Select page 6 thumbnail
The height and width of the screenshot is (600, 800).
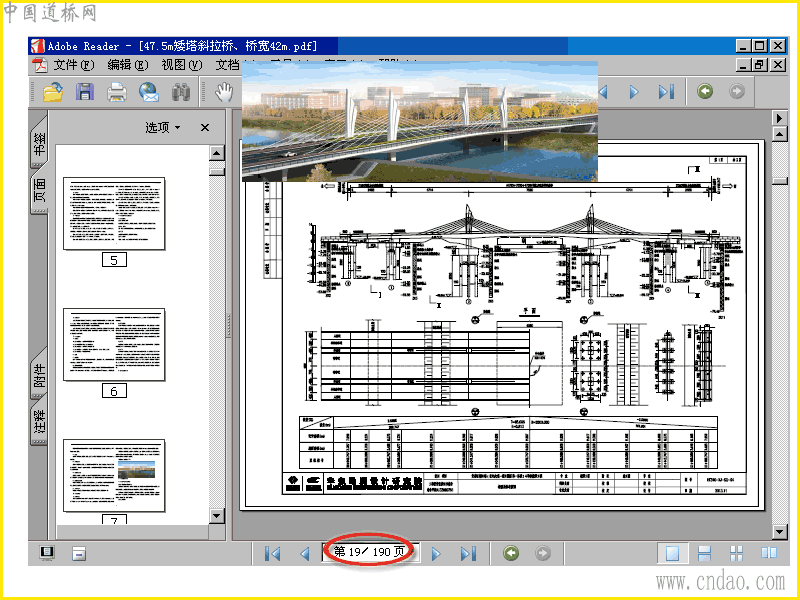(114, 344)
